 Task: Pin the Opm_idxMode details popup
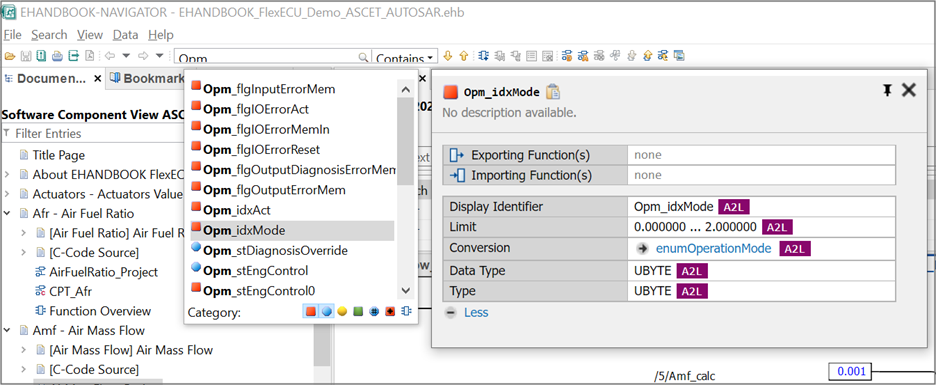887,90
